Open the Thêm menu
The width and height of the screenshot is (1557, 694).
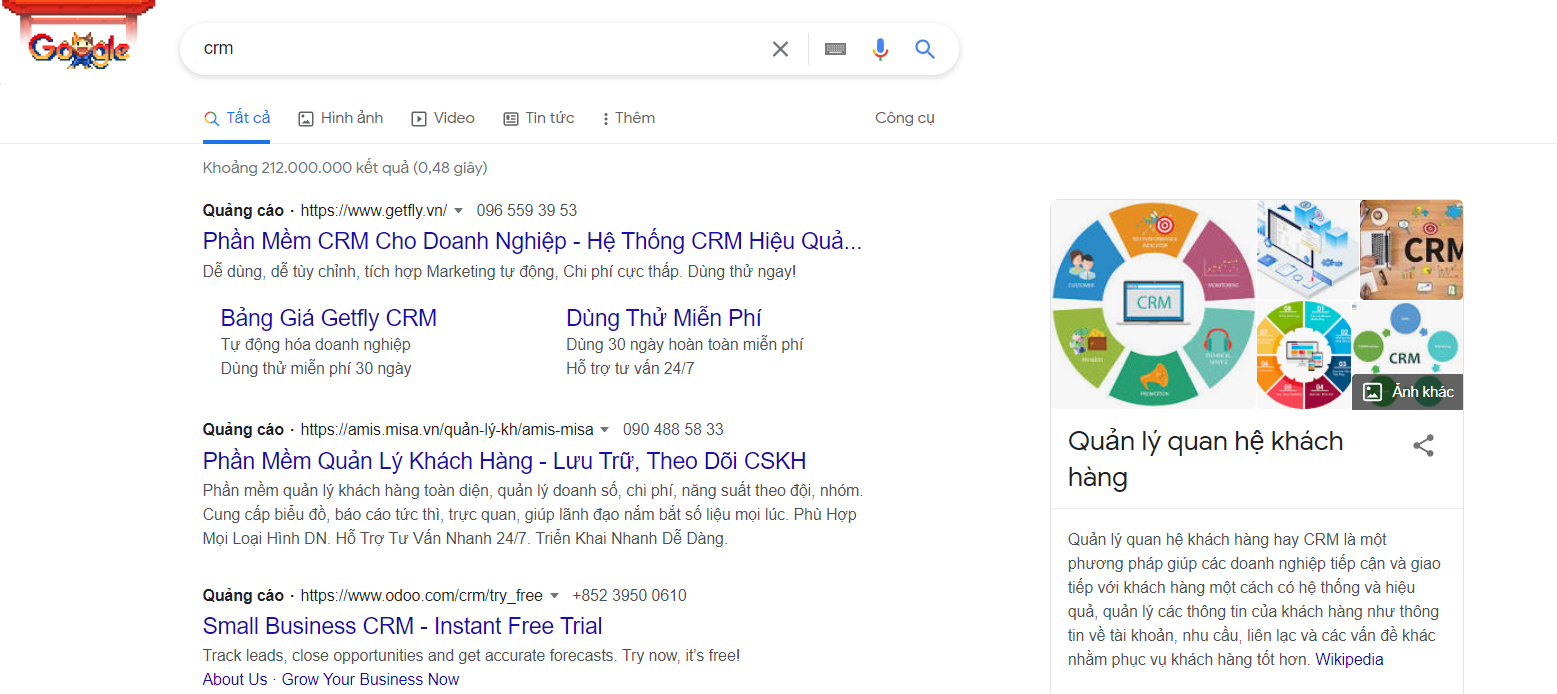[628, 118]
